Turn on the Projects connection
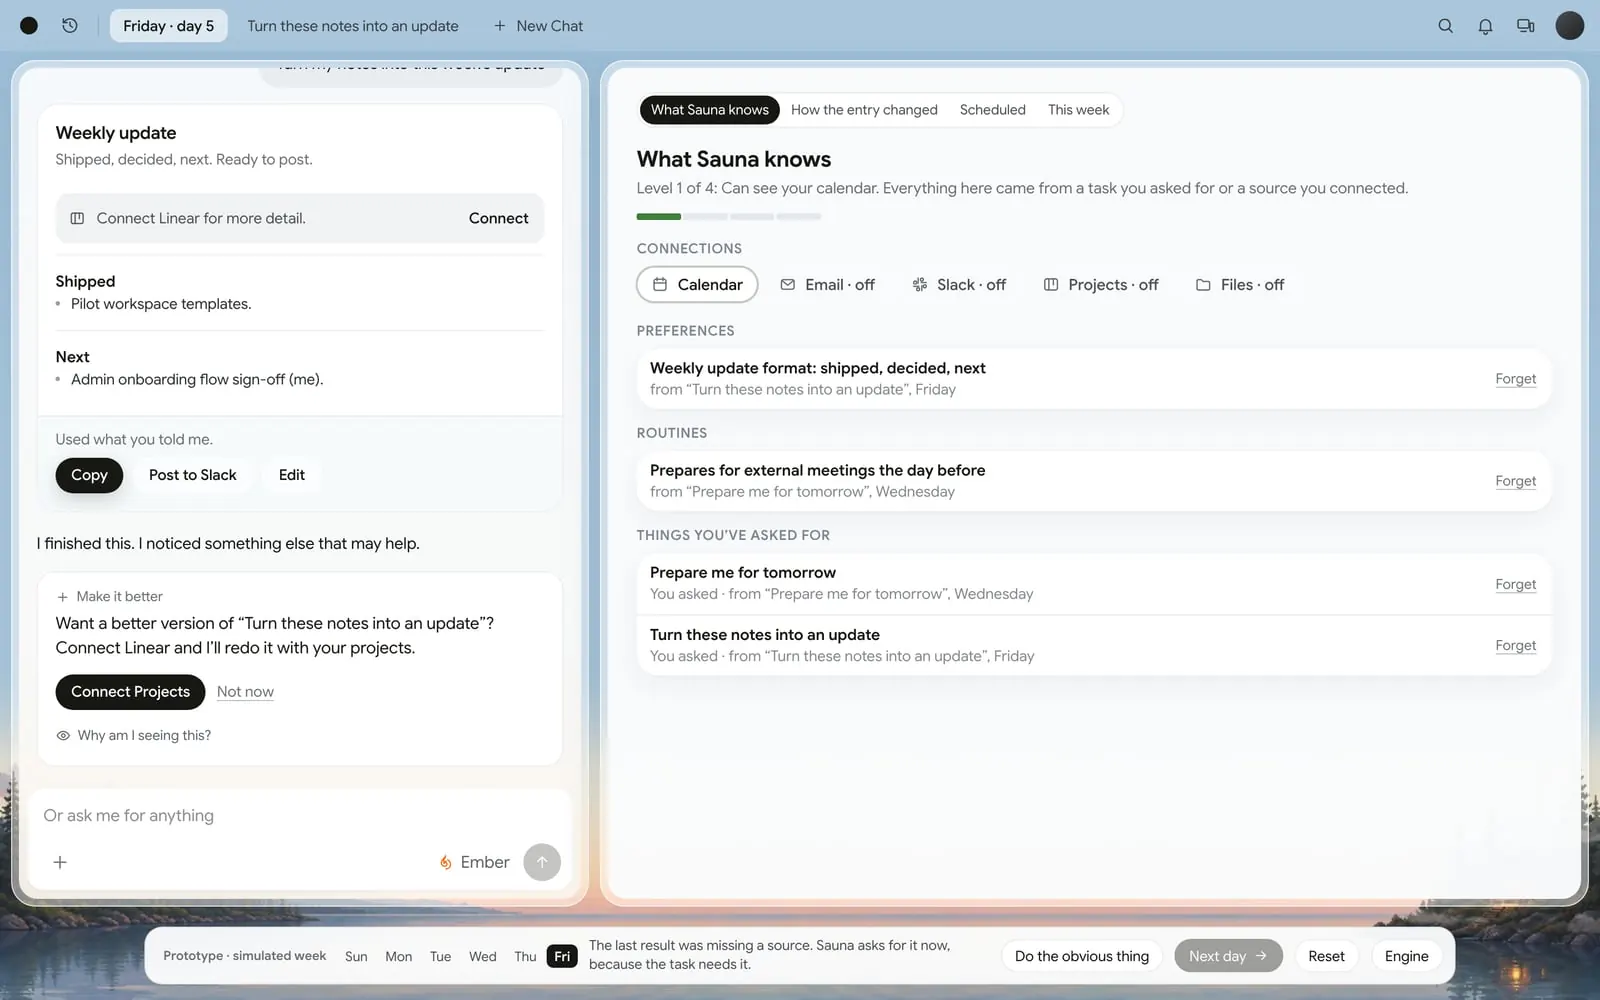The height and width of the screenshot is (1000, 1600). pos(1100,285)
